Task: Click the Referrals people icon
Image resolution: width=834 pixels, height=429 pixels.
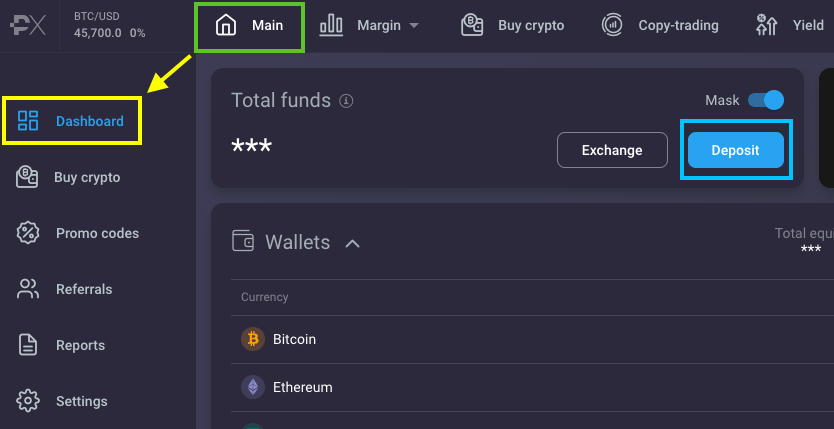Action: (28, 289)
